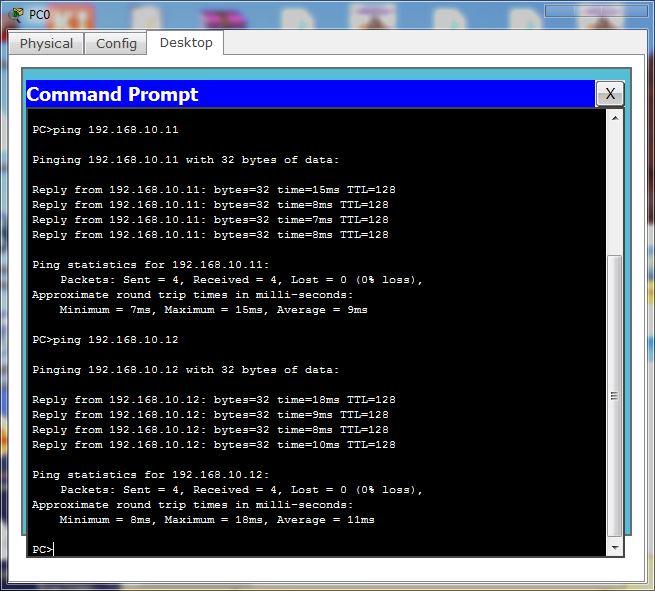Click the reply line with time=15ms
655x591 pixels.
pyautogui.click(x=214, y=190)
